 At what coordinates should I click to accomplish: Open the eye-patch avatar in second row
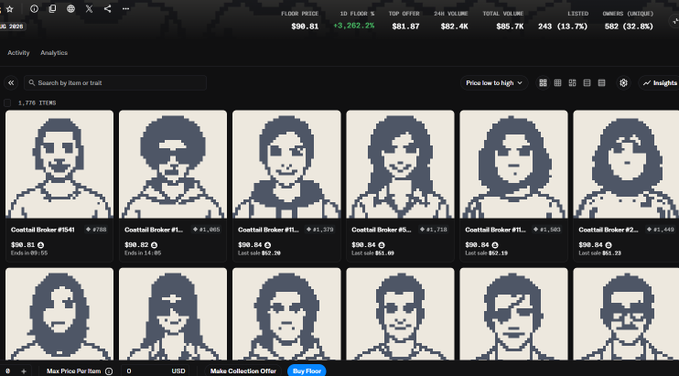pyautogui.click(x=514, y=314)
